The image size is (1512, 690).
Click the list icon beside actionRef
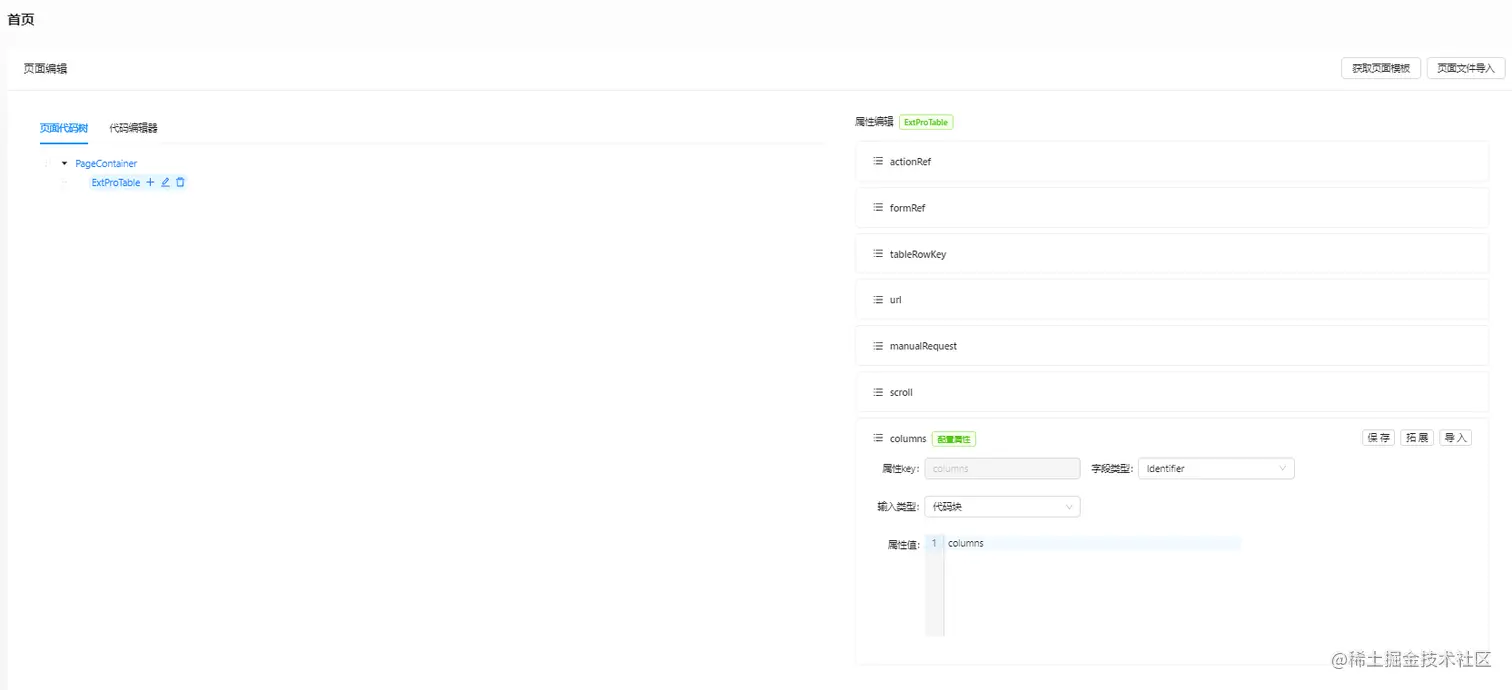click(x=877, y=161)
